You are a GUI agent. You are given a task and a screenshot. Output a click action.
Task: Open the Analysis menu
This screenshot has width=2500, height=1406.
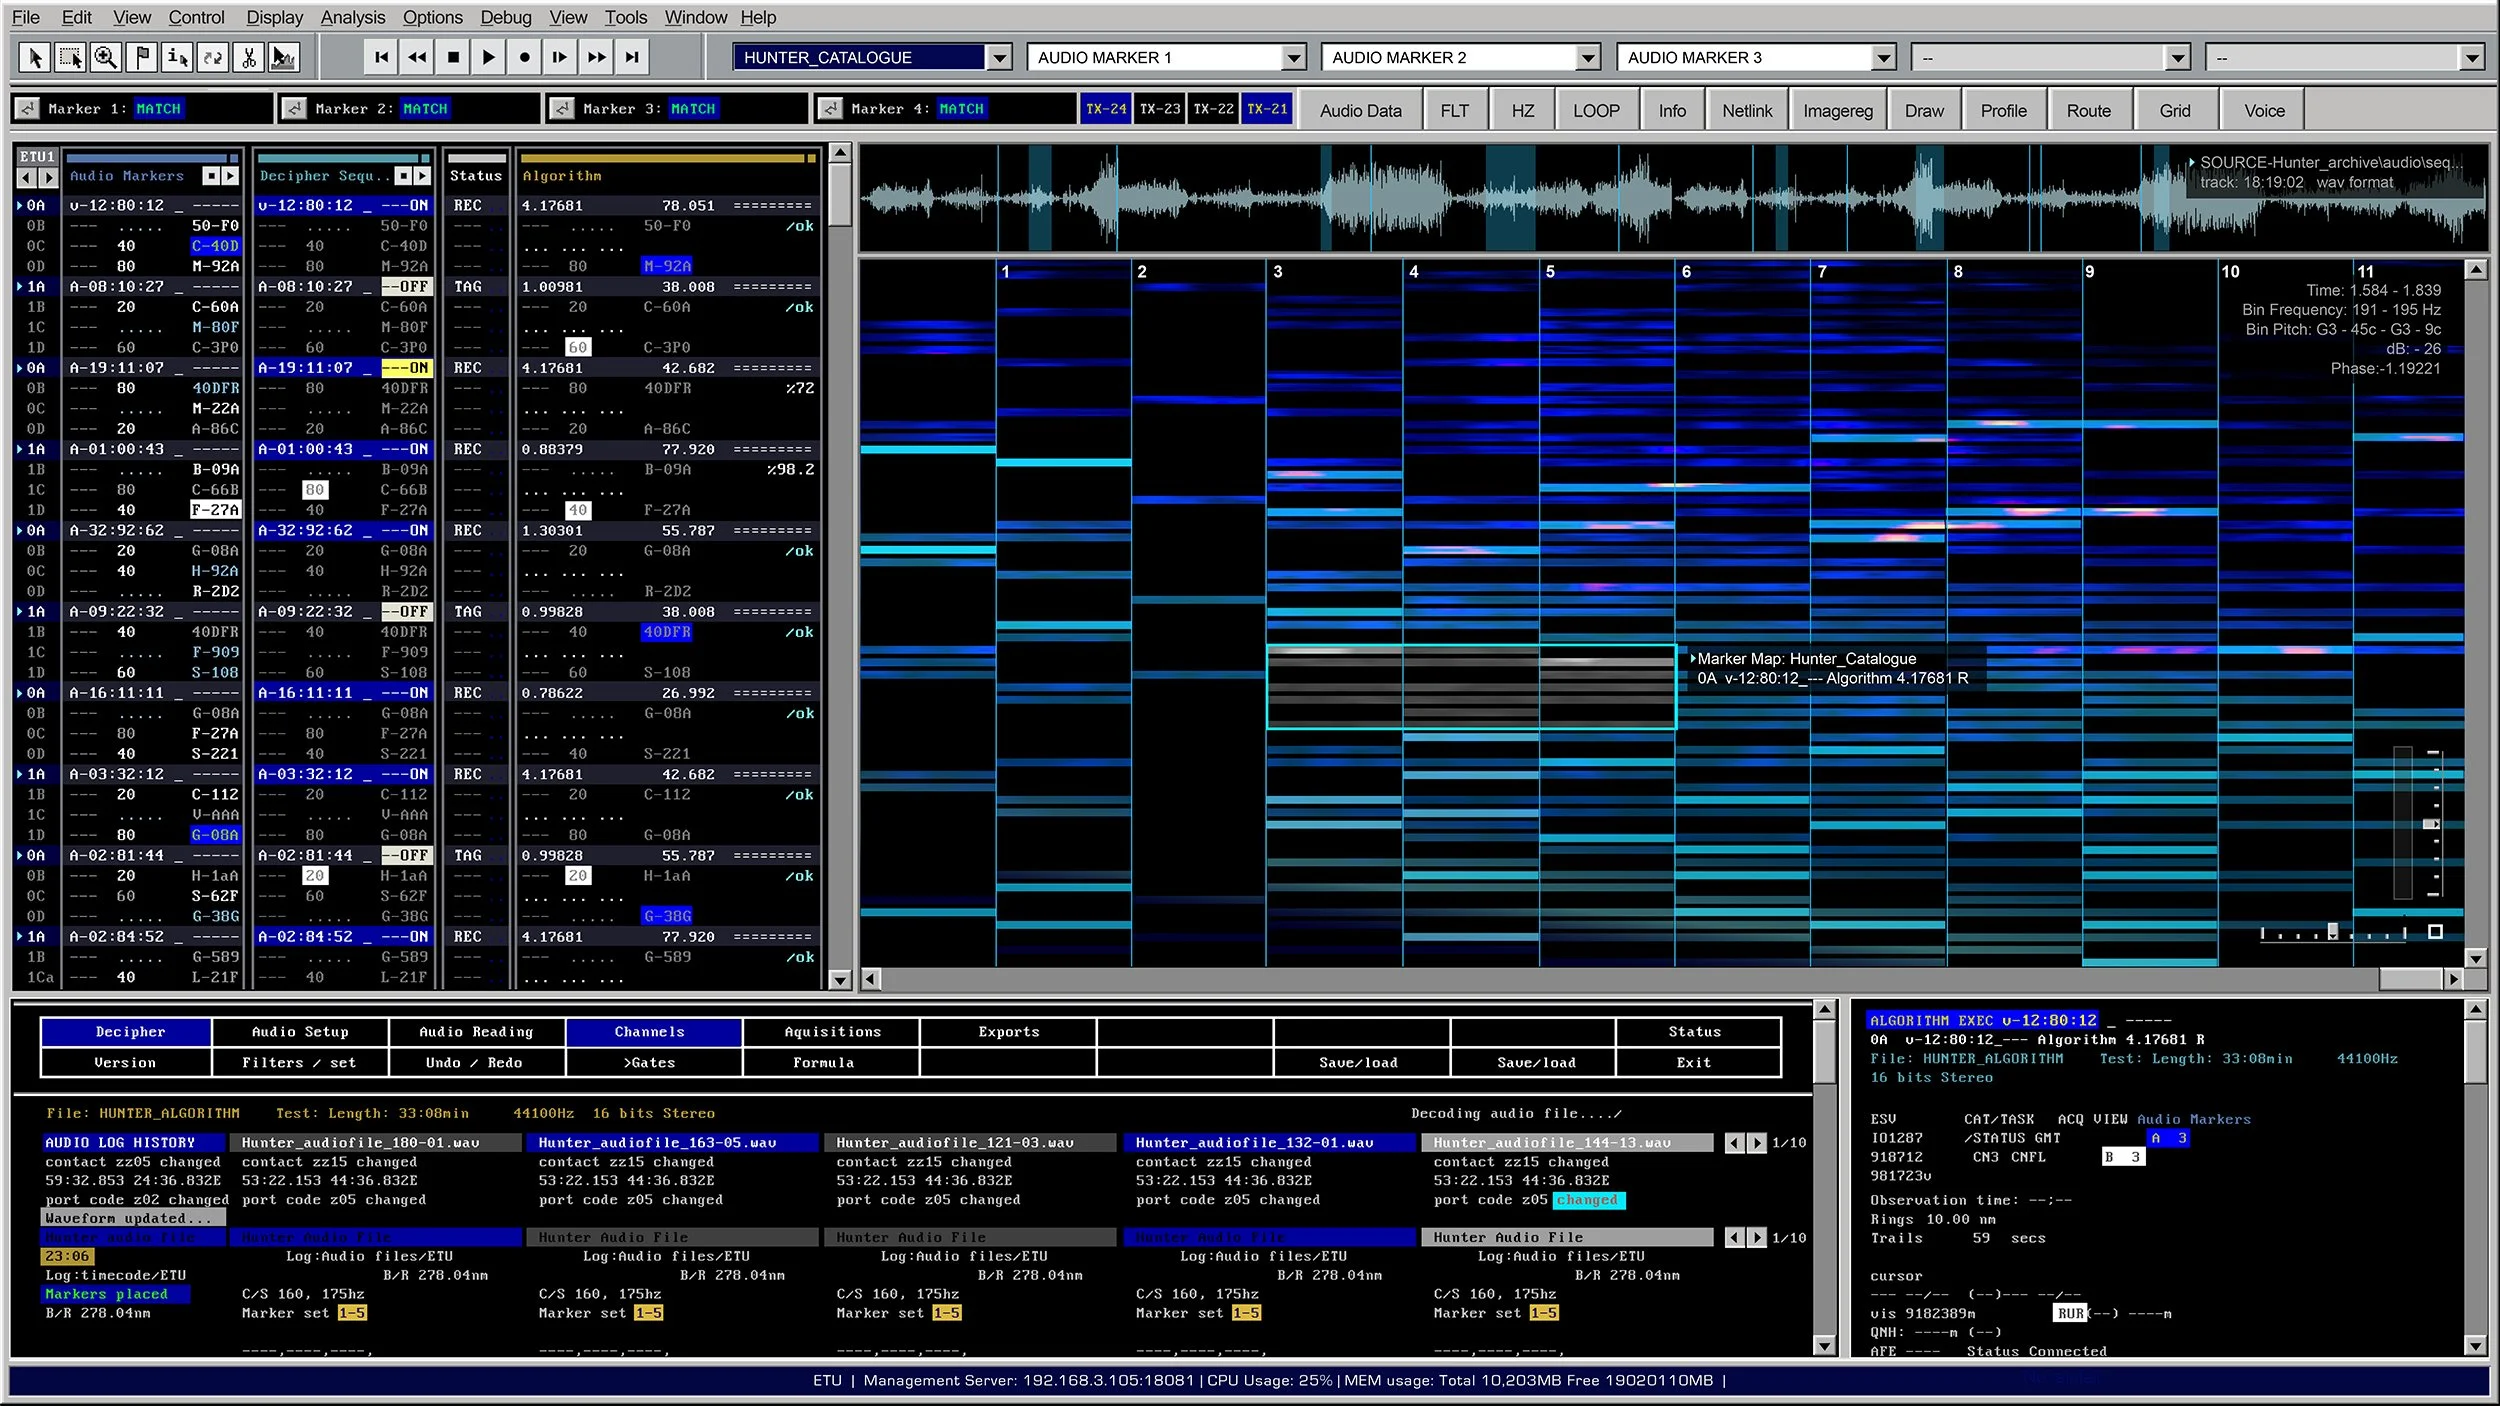(x=352, y=17)
